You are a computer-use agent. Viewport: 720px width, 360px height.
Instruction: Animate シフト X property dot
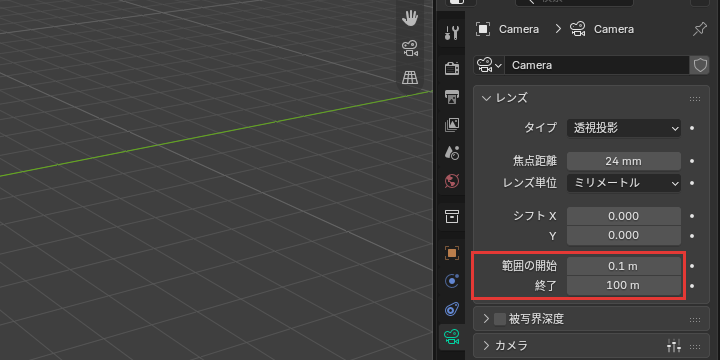(x=692, y=216)
